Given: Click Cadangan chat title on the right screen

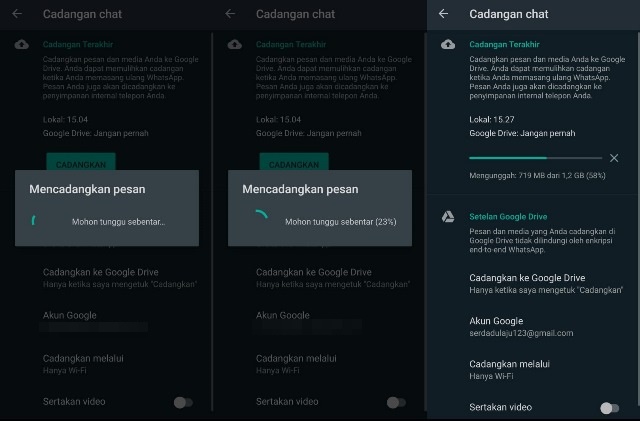Looking at the screenshot, I should (x=509, y=14).
